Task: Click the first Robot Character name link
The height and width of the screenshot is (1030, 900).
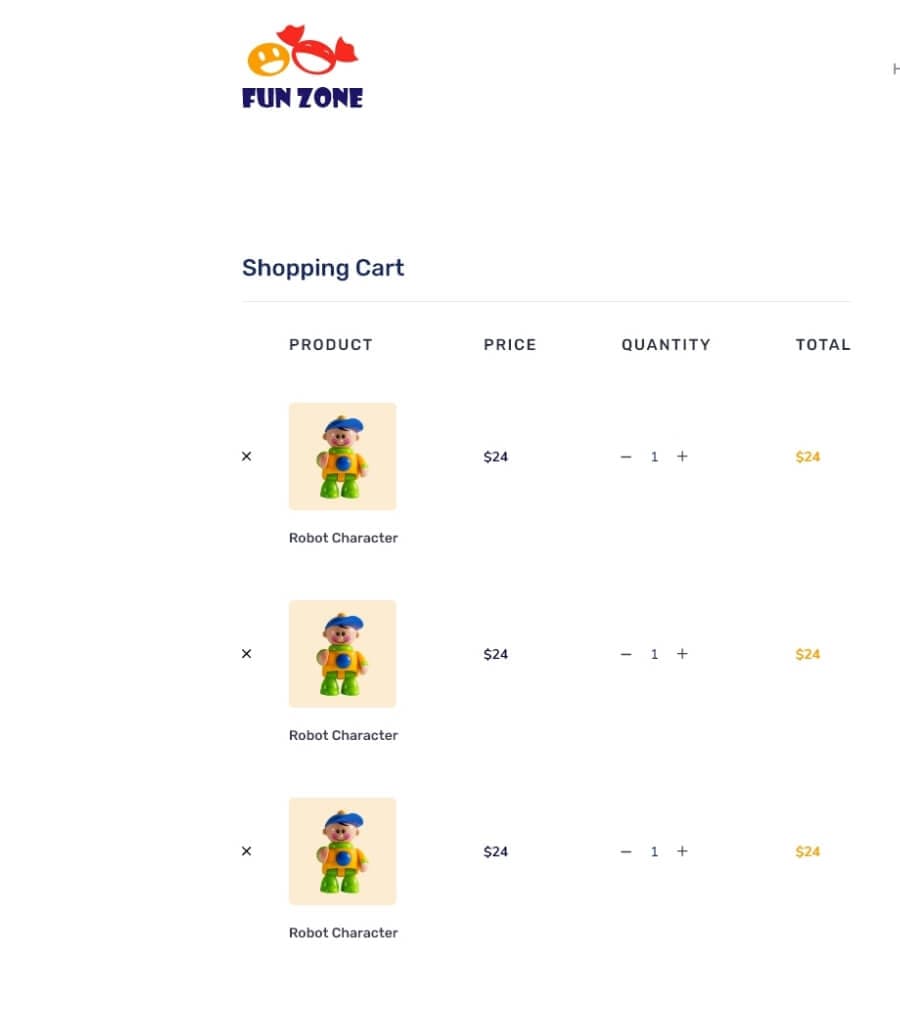Action: coord(343,538)
